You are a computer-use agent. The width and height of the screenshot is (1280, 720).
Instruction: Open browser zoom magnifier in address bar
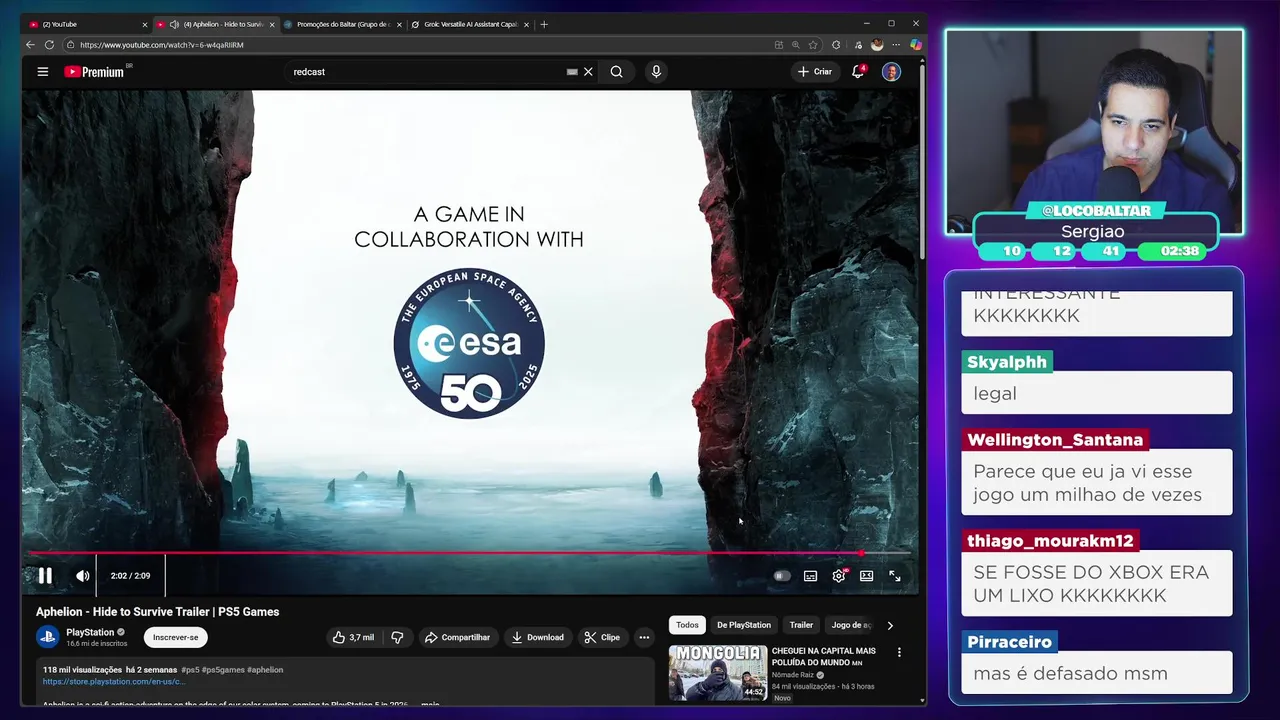click(796, 44)
